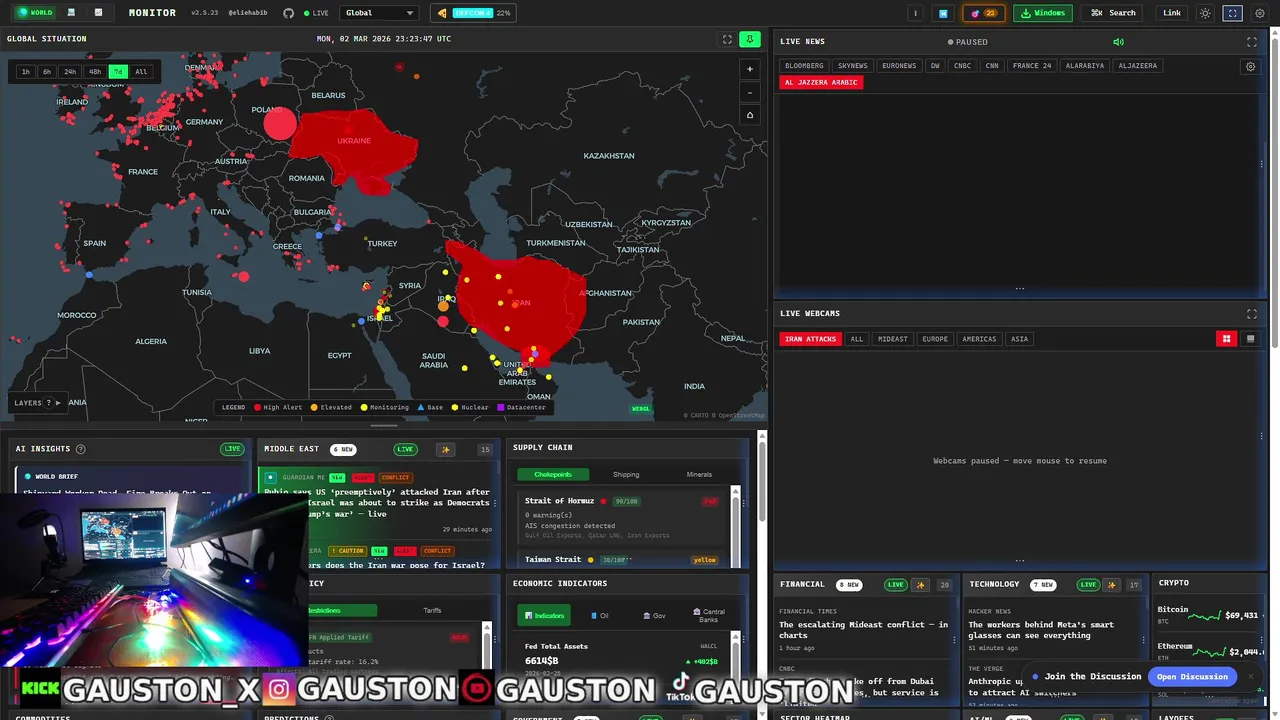1280x720 pixels.
Task: Switch to the second variant view icon
Action: (x=71, y=13)
